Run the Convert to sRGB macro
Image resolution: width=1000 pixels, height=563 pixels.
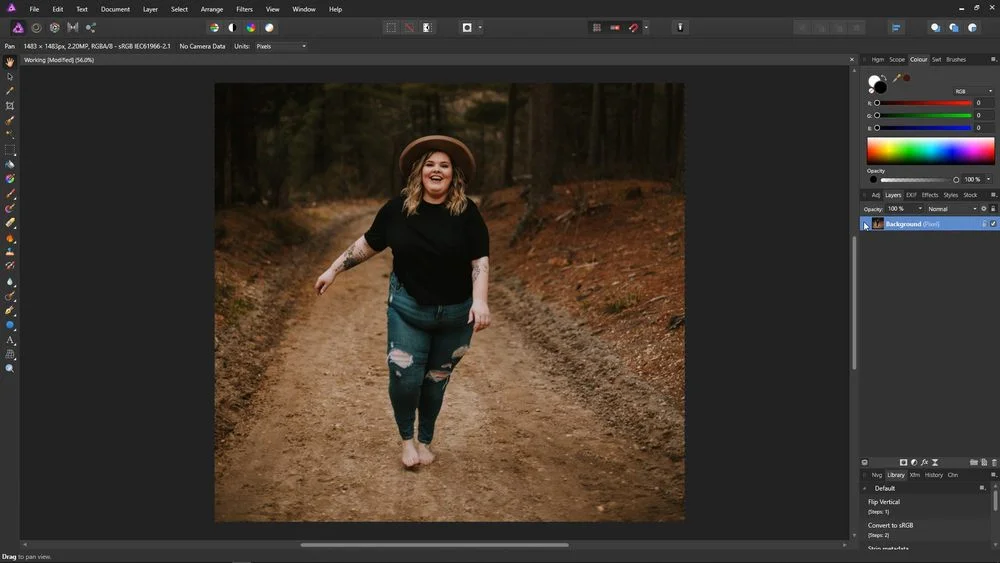point(890,525)
